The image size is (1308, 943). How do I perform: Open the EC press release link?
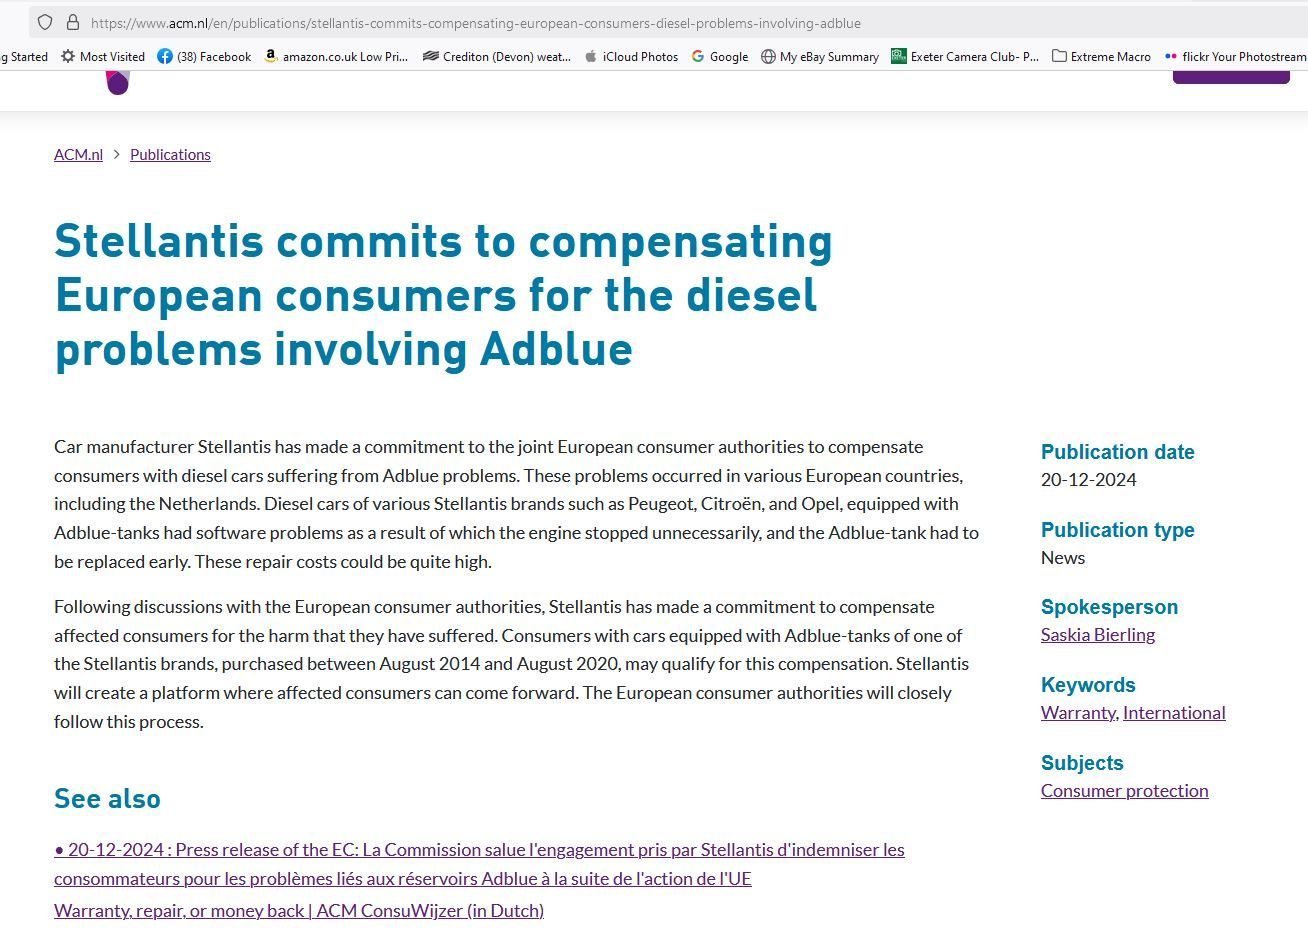[x=479, y=864]
